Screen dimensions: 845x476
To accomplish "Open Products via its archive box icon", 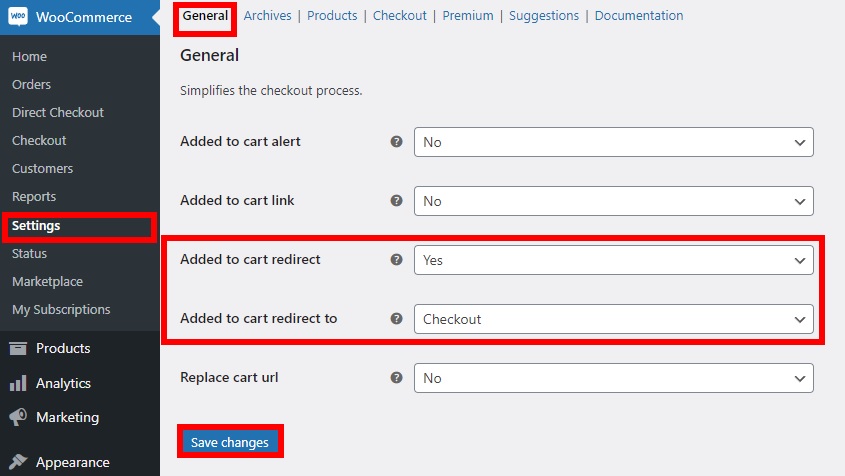I will point(18,349).
